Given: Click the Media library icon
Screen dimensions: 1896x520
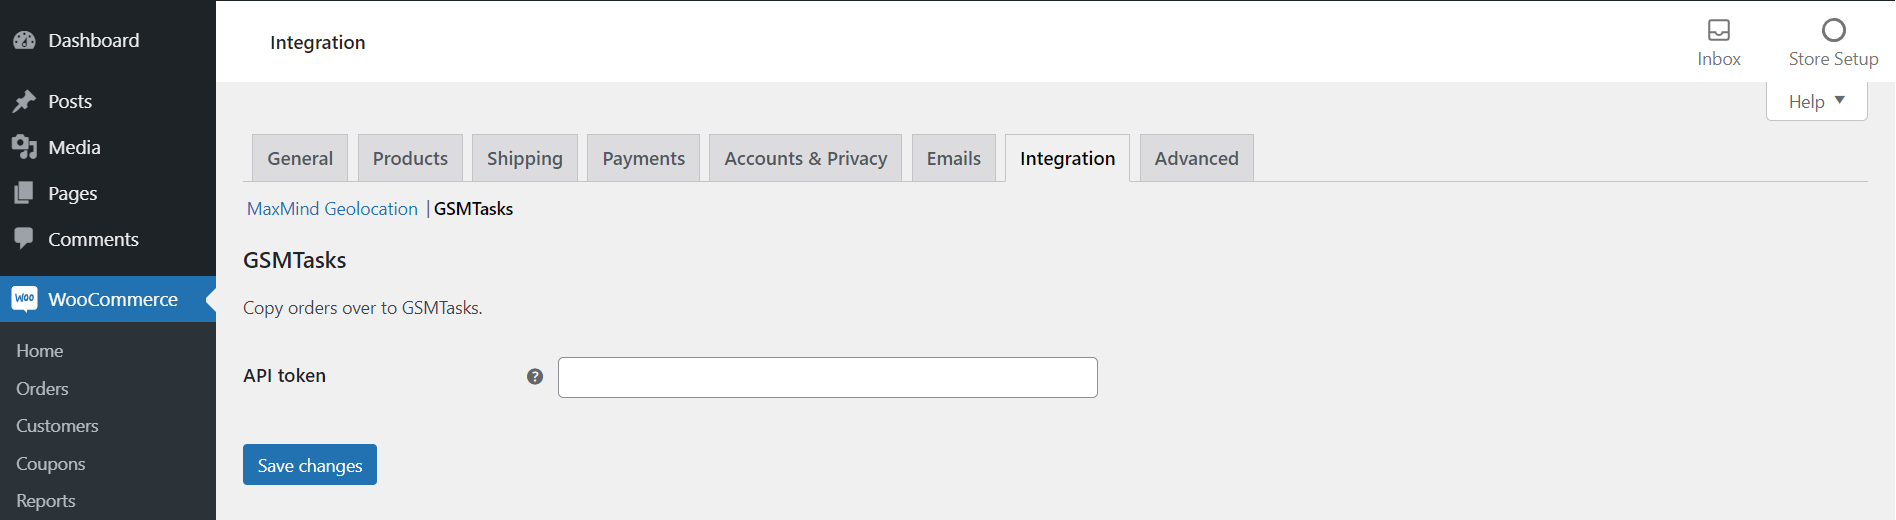Looking at the screenshot, I should pos(24,147).
